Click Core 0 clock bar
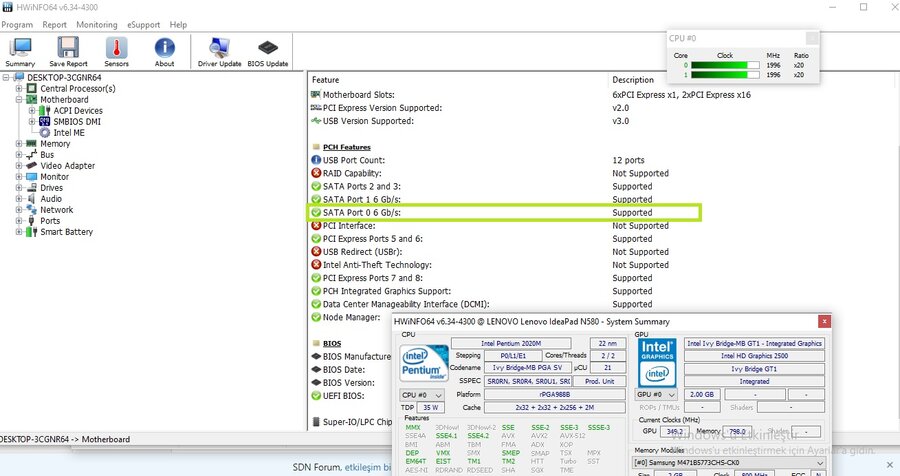900x476 pixels. click(724, 65)
